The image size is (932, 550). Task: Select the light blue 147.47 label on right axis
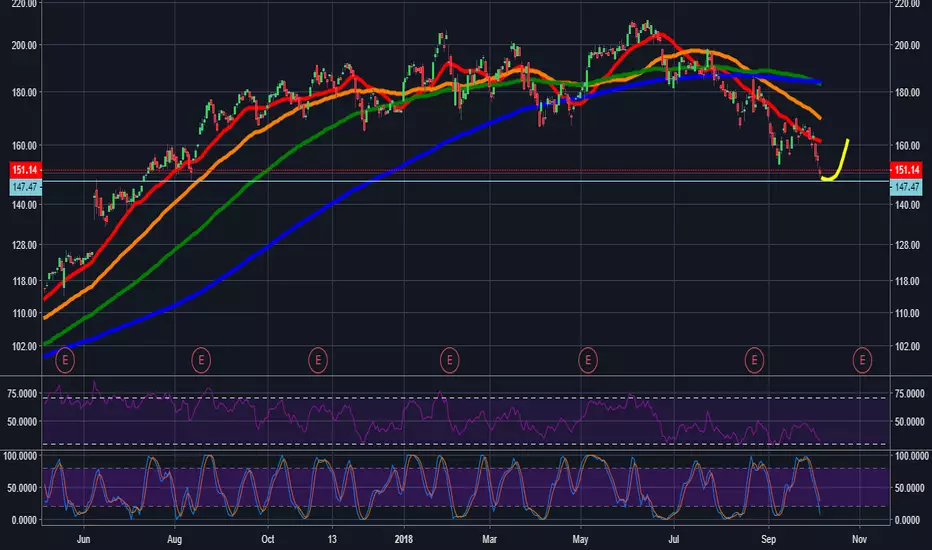(906, 187)
